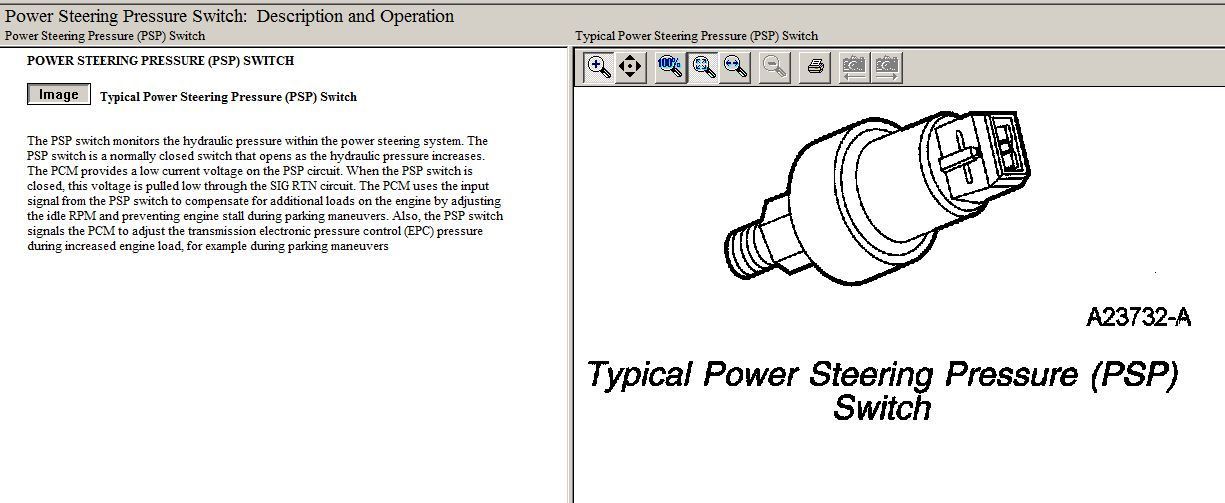Activate the pan arrows tool
The height and width of the screenshot is (503, 1225).
coord(630,67)
